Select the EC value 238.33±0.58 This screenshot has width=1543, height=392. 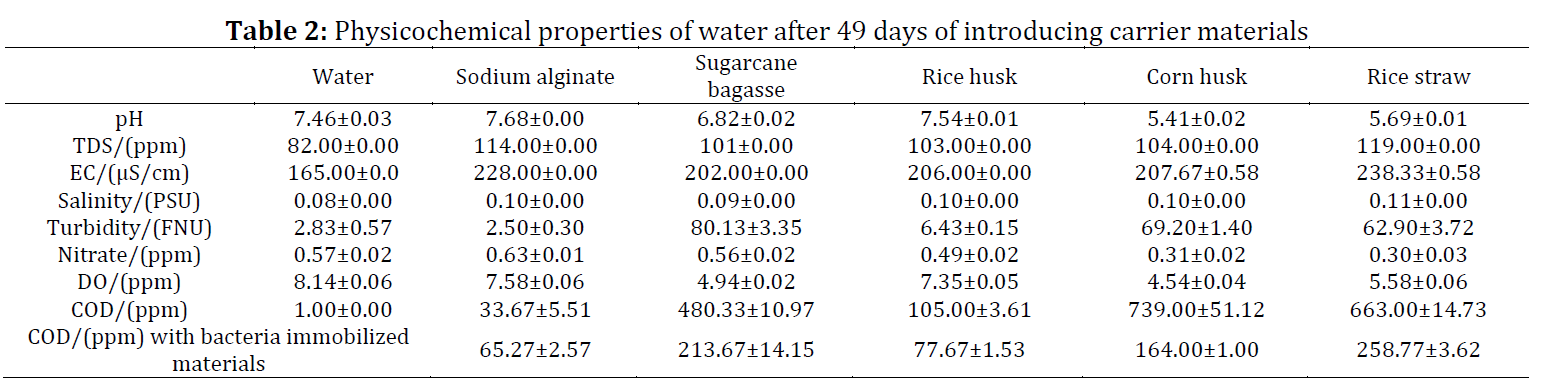coord(1420,174)
